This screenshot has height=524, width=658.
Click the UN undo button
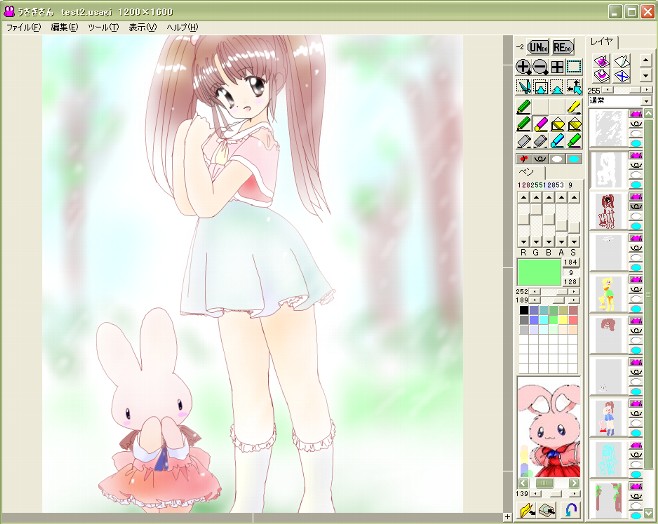tap(538, 46)
